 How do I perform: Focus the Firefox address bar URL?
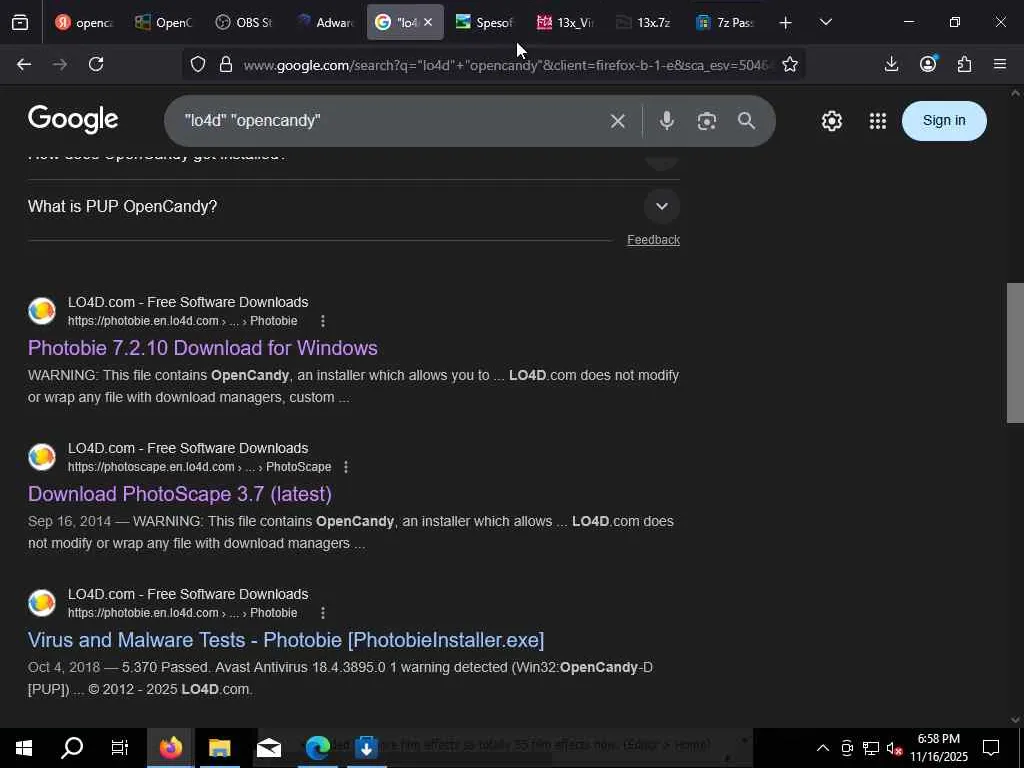click(507, 65)
